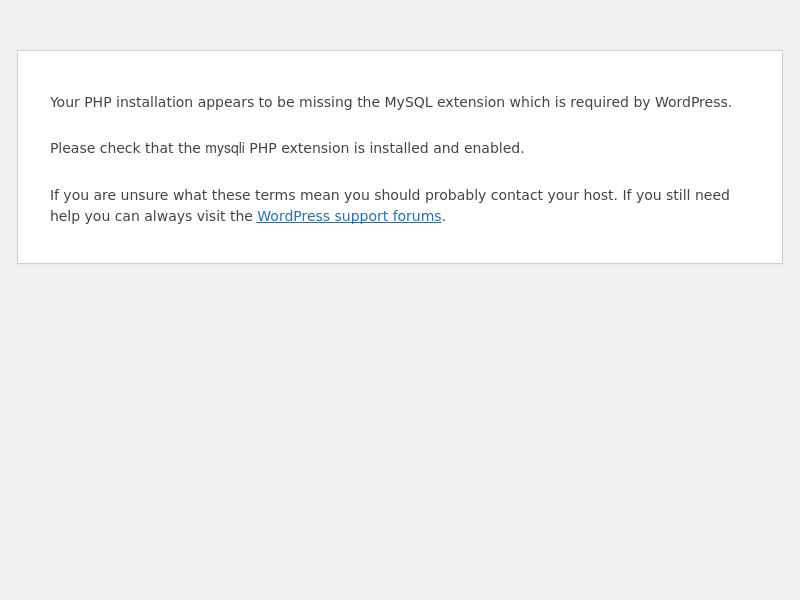Click "should probably" in third paragraph

[430, 195]
